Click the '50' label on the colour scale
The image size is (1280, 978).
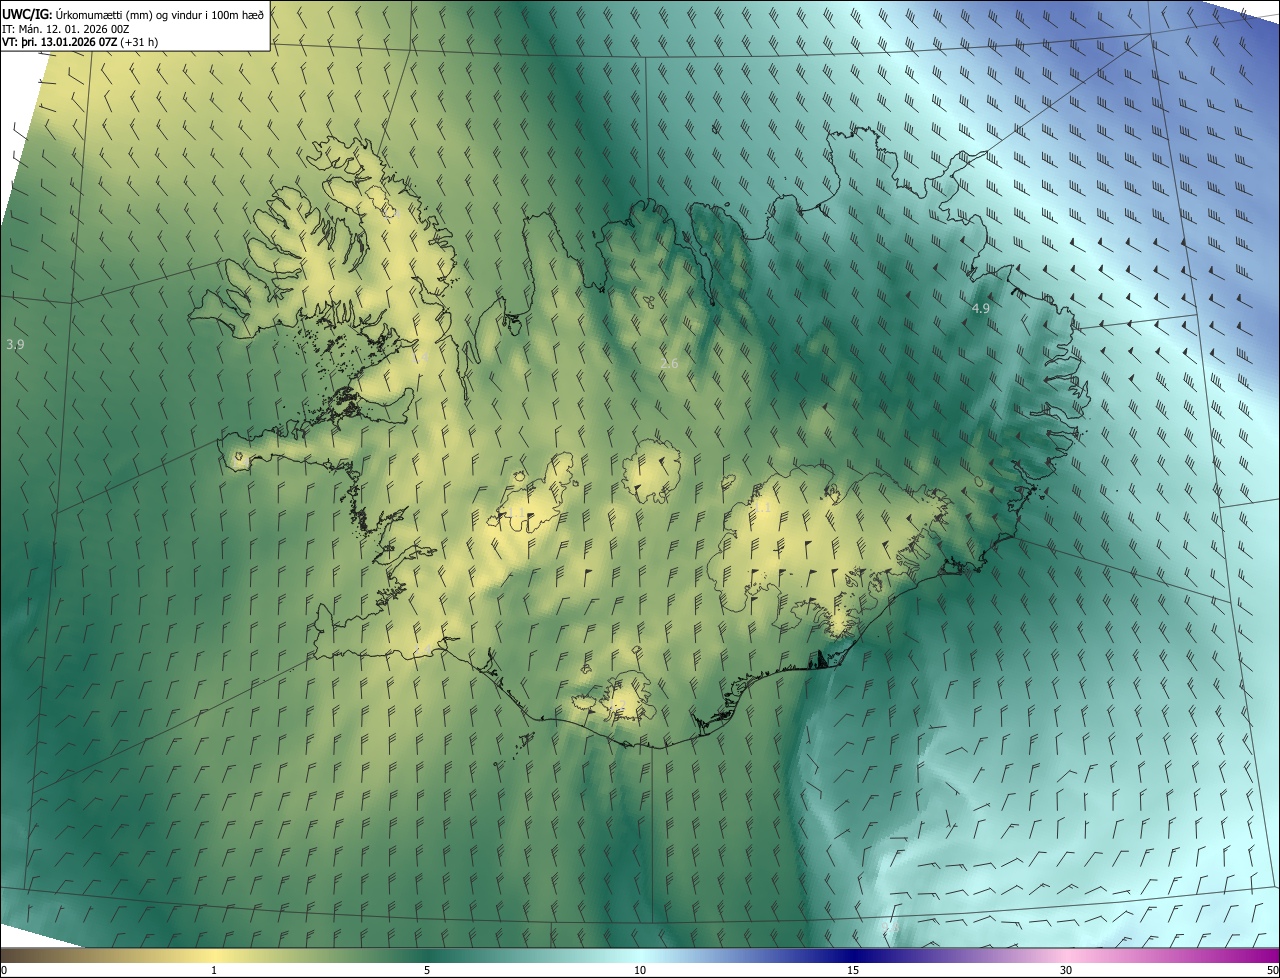(1272, 970)
